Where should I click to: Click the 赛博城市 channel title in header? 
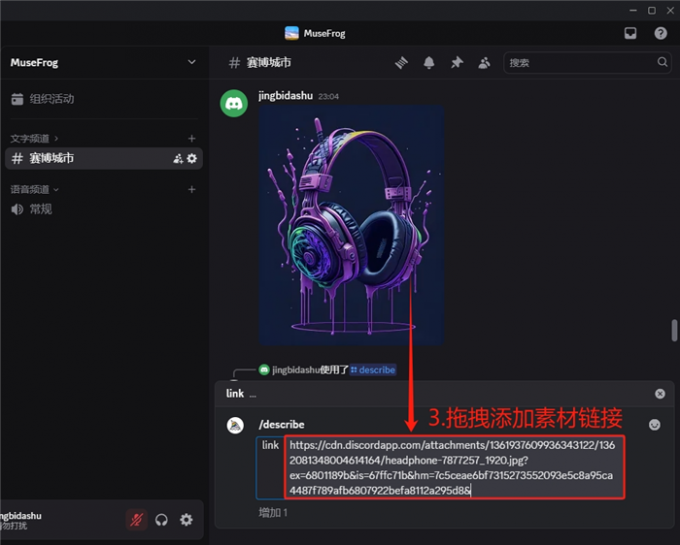click(x=269, y=63)
